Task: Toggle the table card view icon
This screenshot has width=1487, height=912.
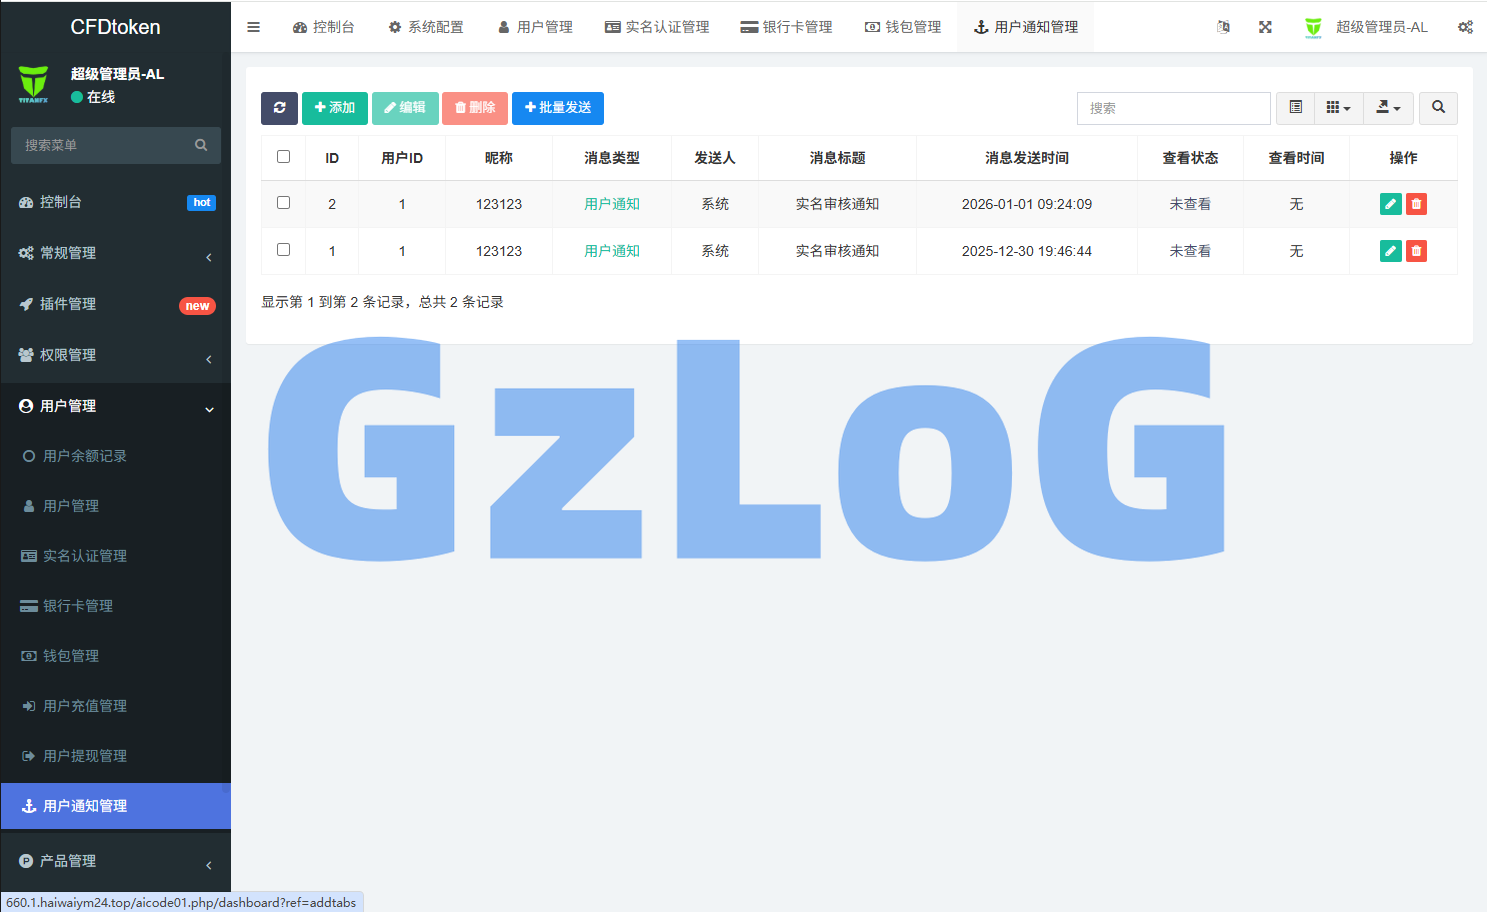Action: (x=1295, y=108)
